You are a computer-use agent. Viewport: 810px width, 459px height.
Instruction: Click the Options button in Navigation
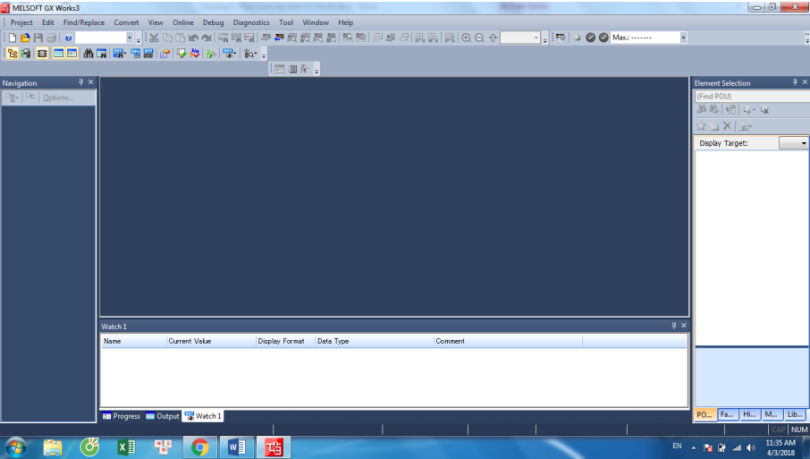tap(58, 97)
